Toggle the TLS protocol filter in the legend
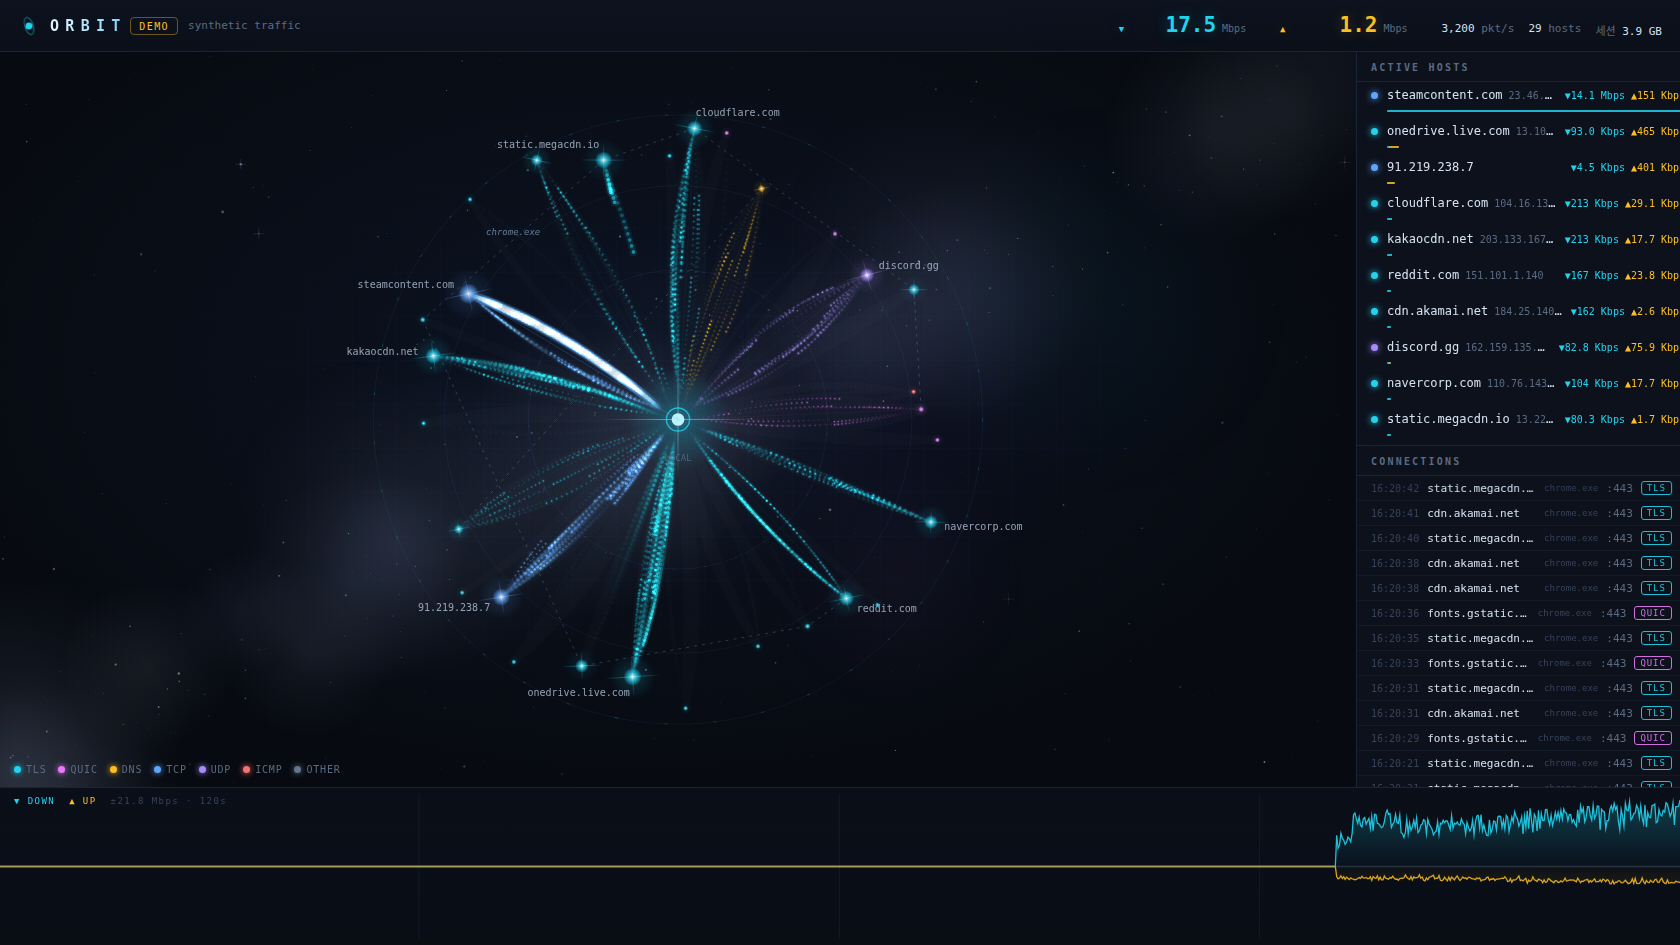The image size is (1680, 945). click(30, 770)
